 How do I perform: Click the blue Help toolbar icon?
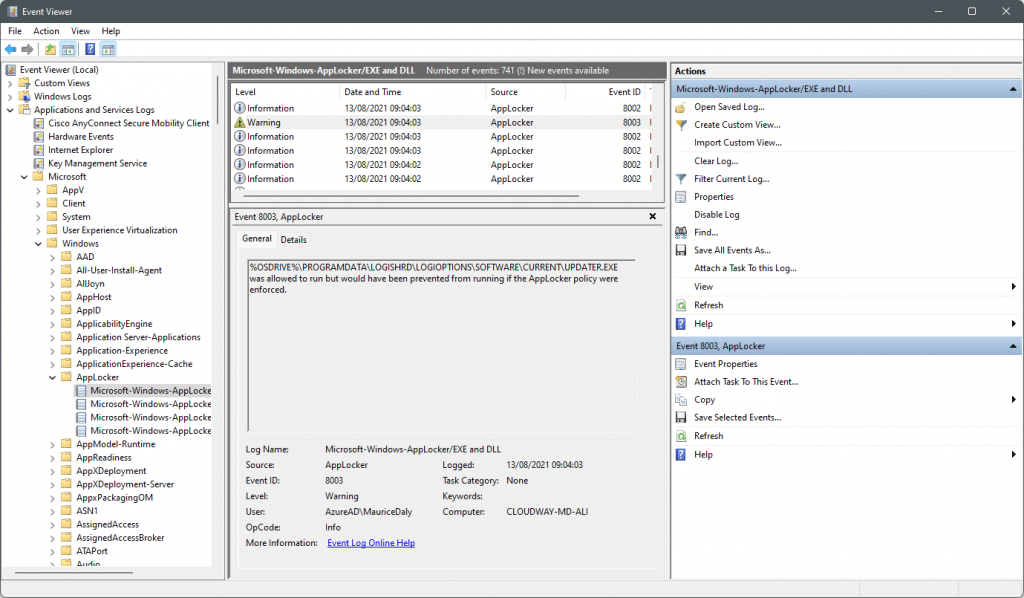(90, 49)
